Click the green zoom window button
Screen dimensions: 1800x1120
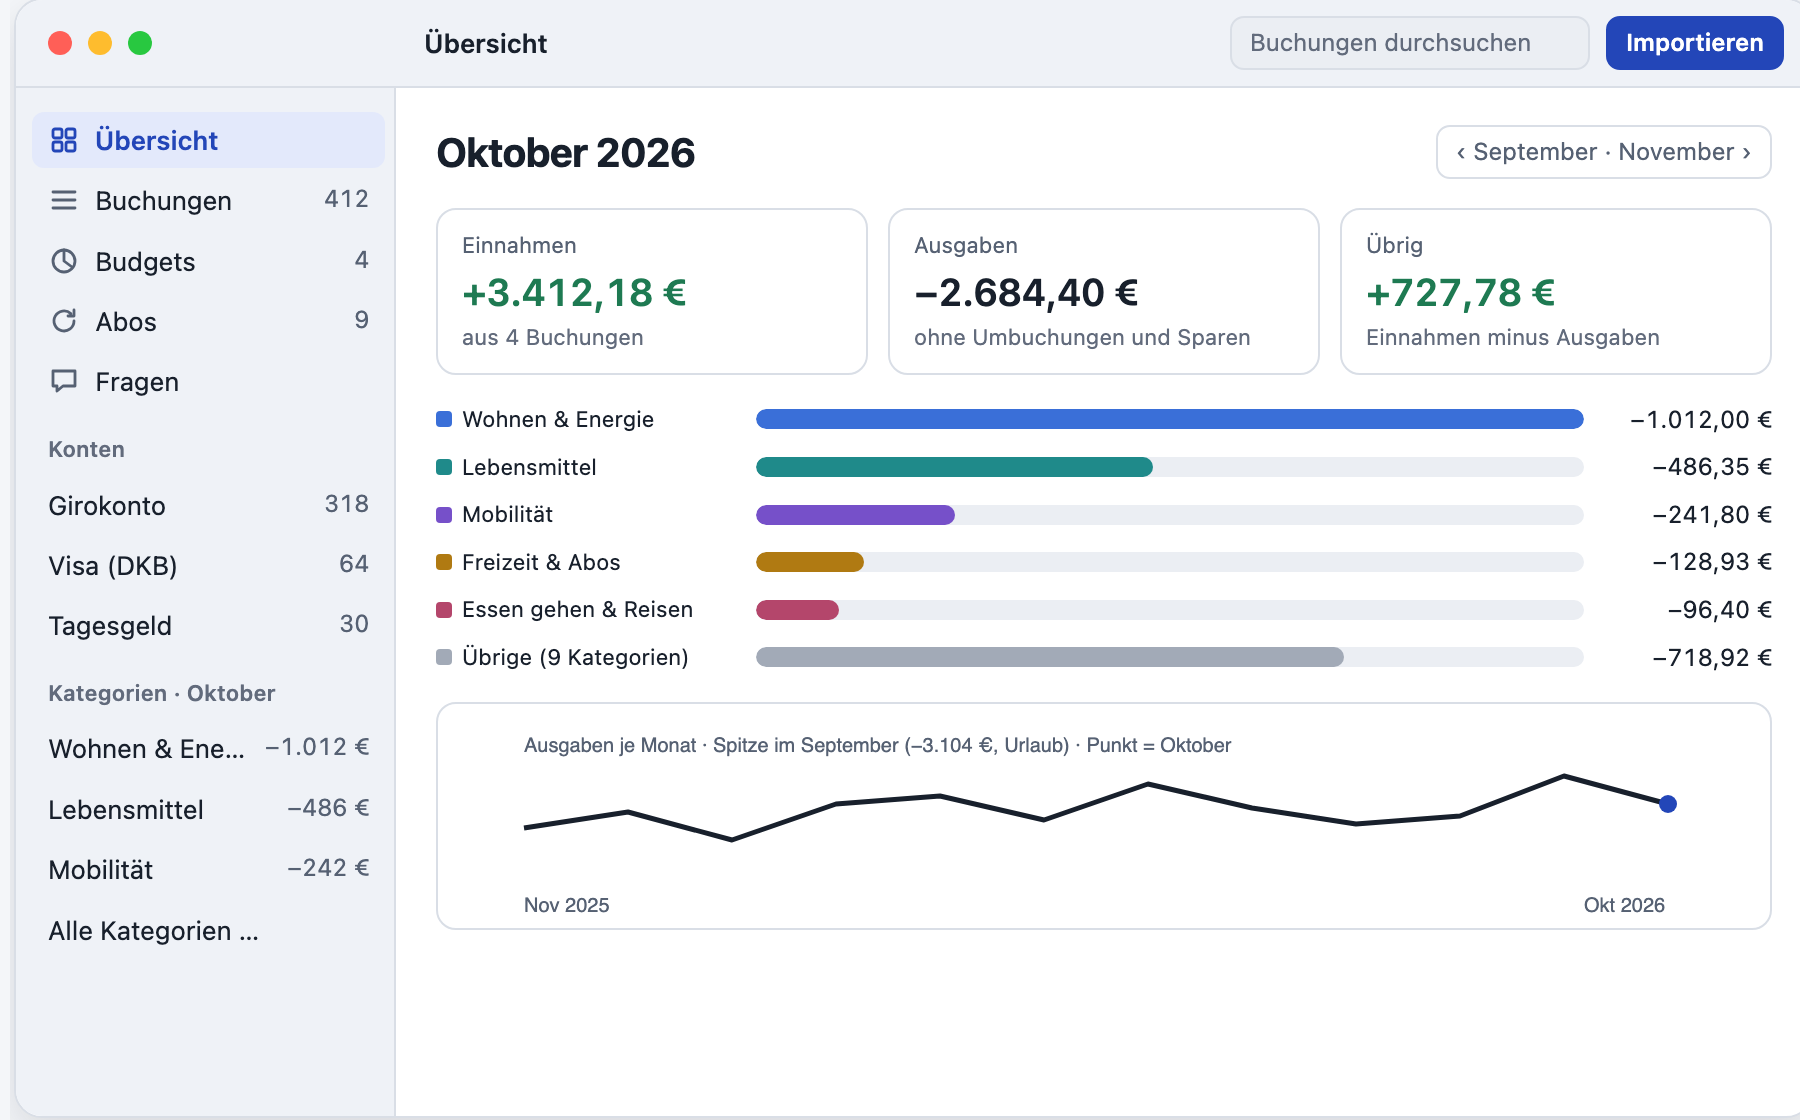(140, 43)
